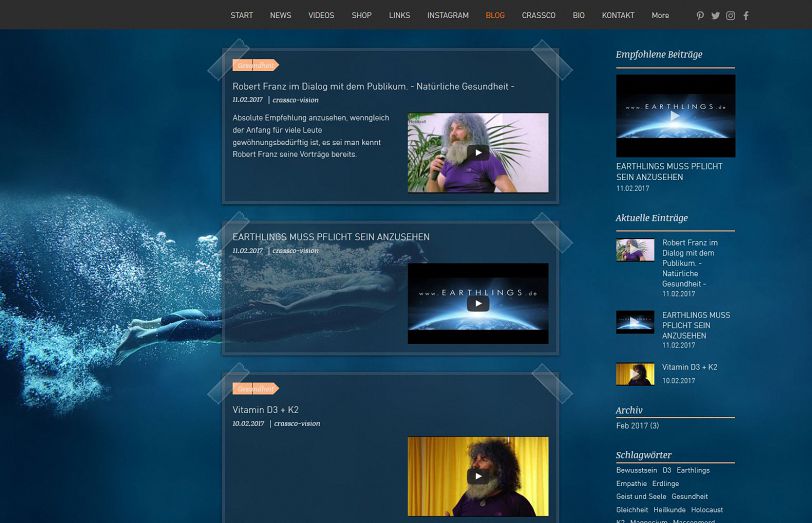Open Robert Franz thumbnail in Aktuelle Einträge
This screenshot has height=523, width=812.
[635, 250]
